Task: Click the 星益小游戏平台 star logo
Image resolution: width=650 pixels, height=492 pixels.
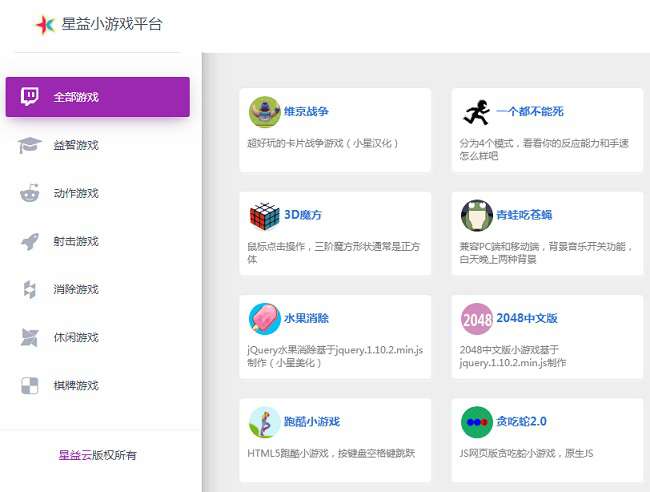Action: pyautogui.click(x=45, y=25)
